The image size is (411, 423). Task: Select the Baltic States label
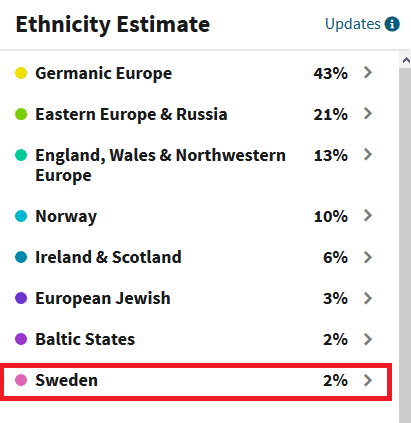(x=85, y=339)
